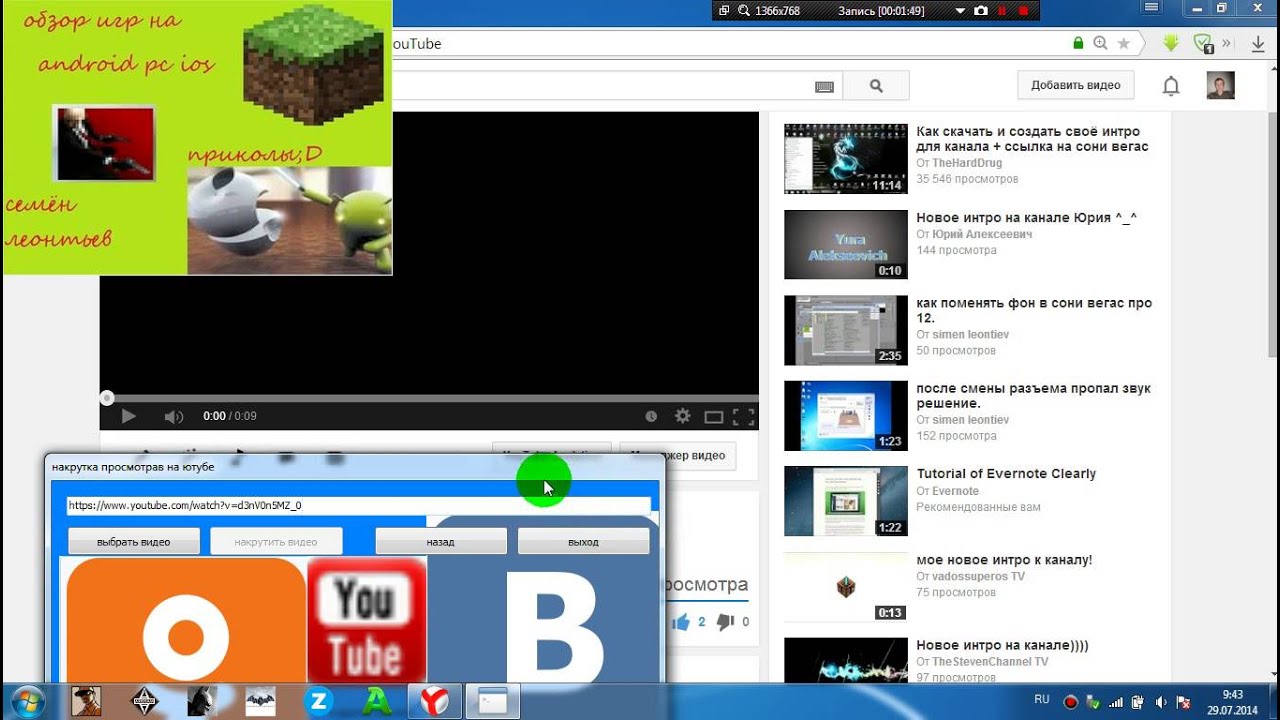1280x720 pixels.
Task: Click the YouTube search magnifier button
Action: (876, 86)
